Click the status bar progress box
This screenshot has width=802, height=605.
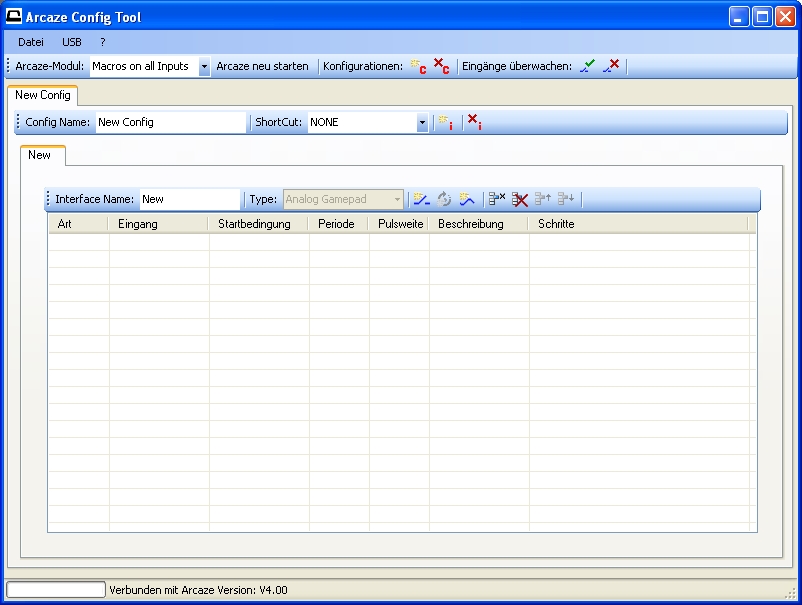click(56, 589)
